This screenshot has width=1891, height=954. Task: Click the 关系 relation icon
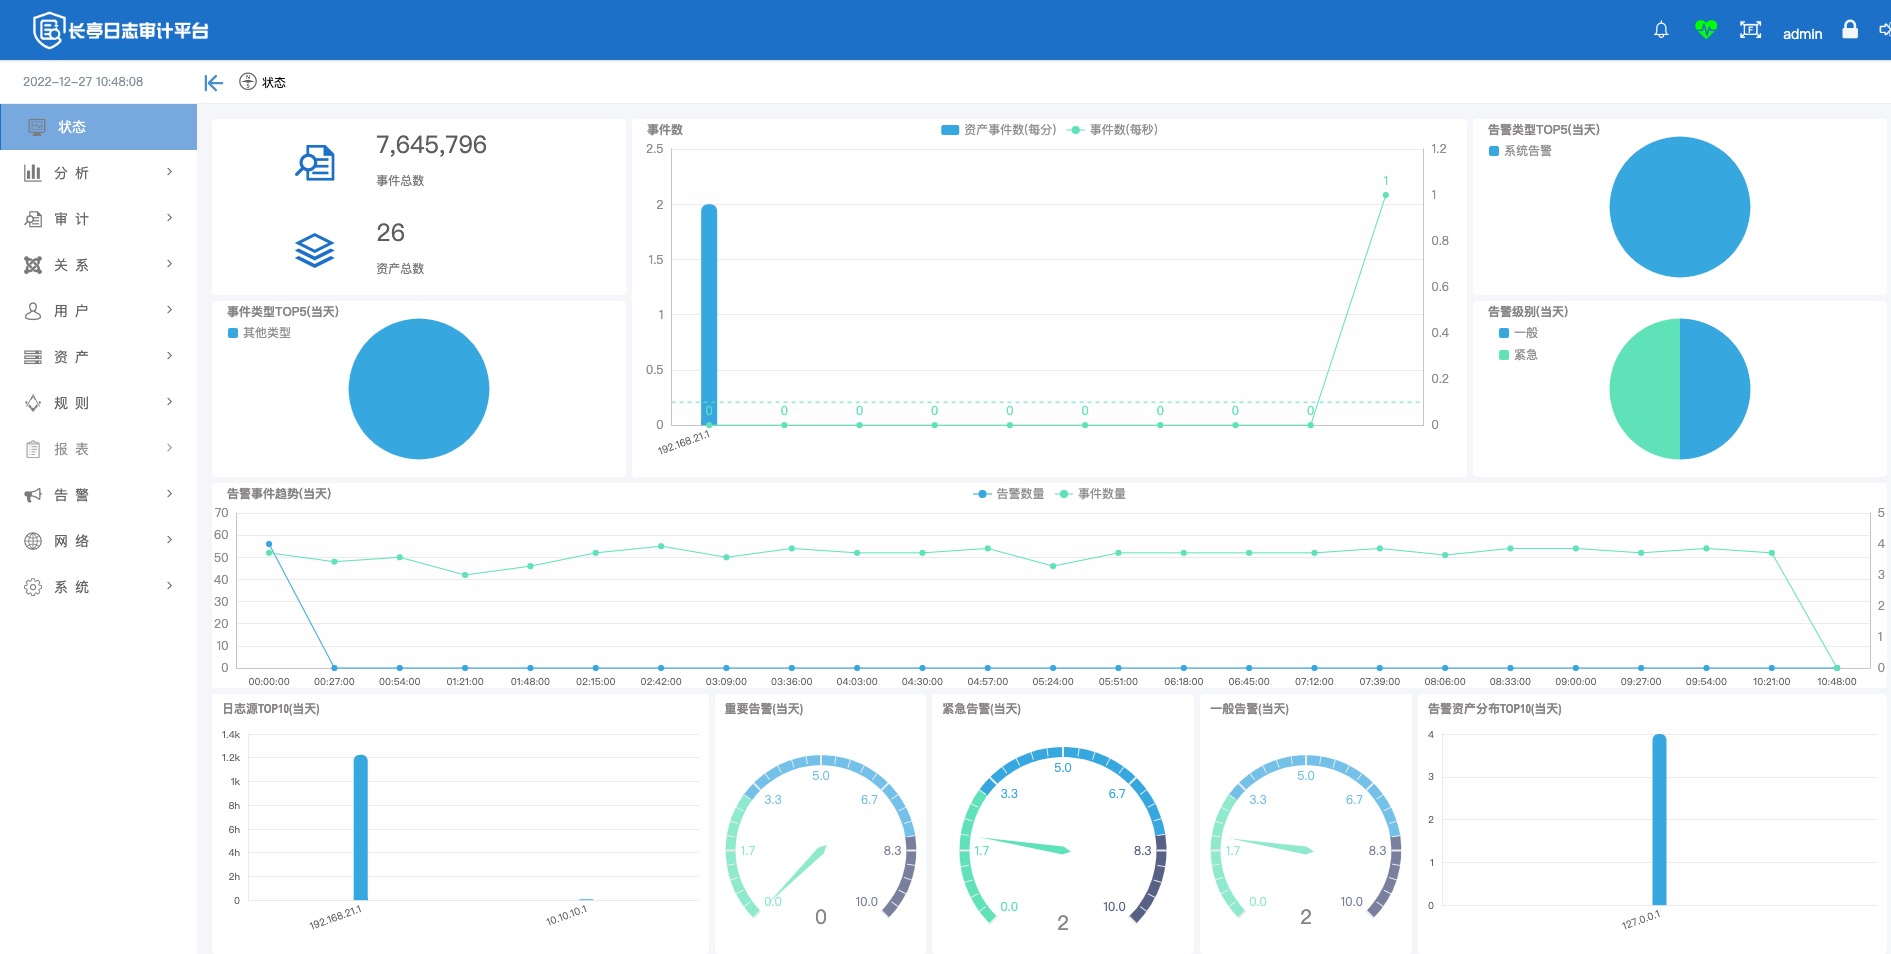[33, 265]
